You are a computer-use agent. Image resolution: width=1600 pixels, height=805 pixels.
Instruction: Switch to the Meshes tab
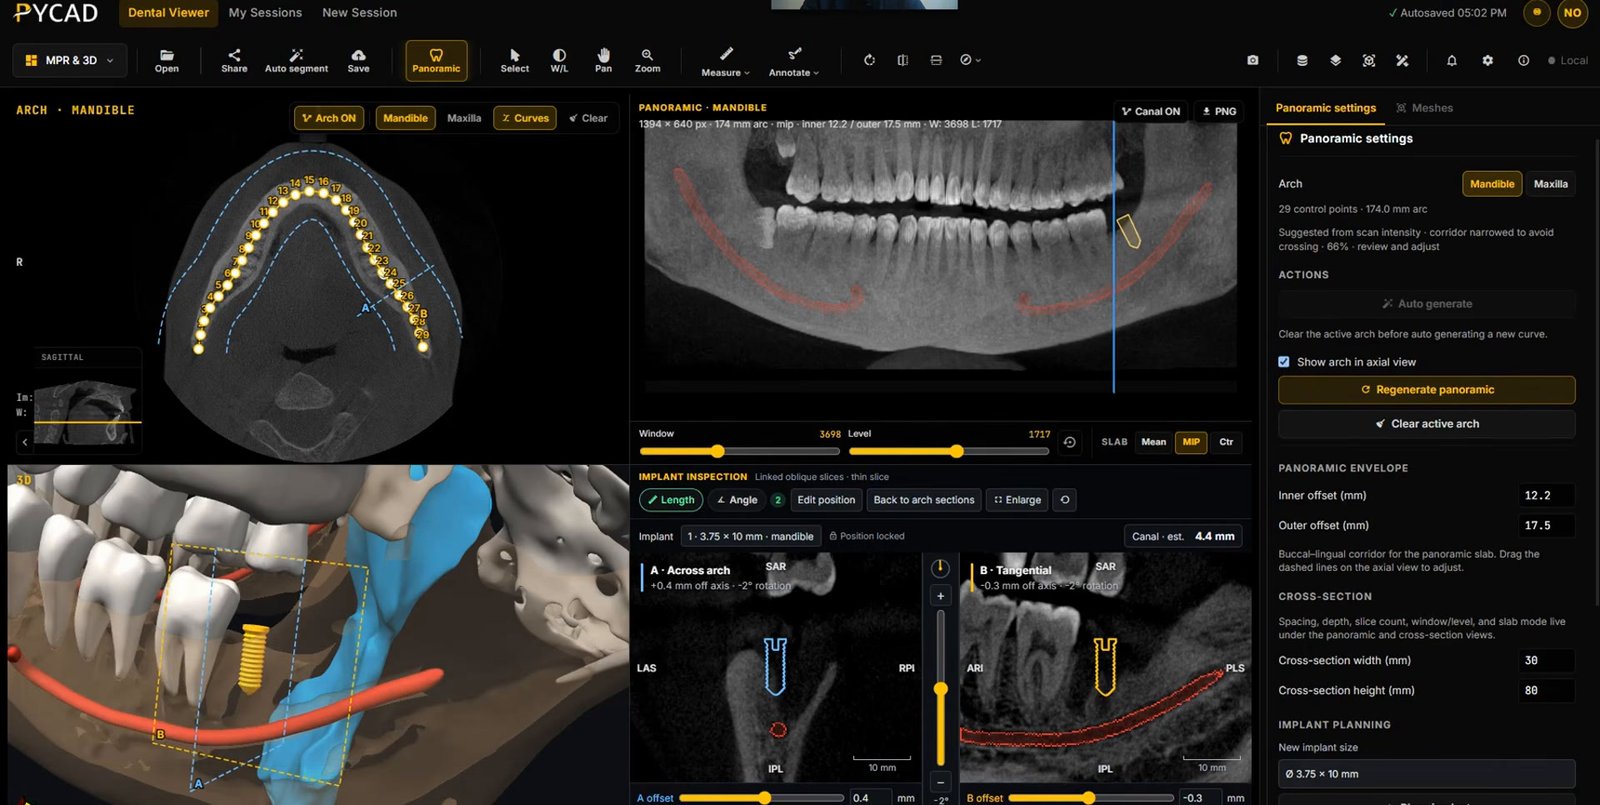(1424, 108)
